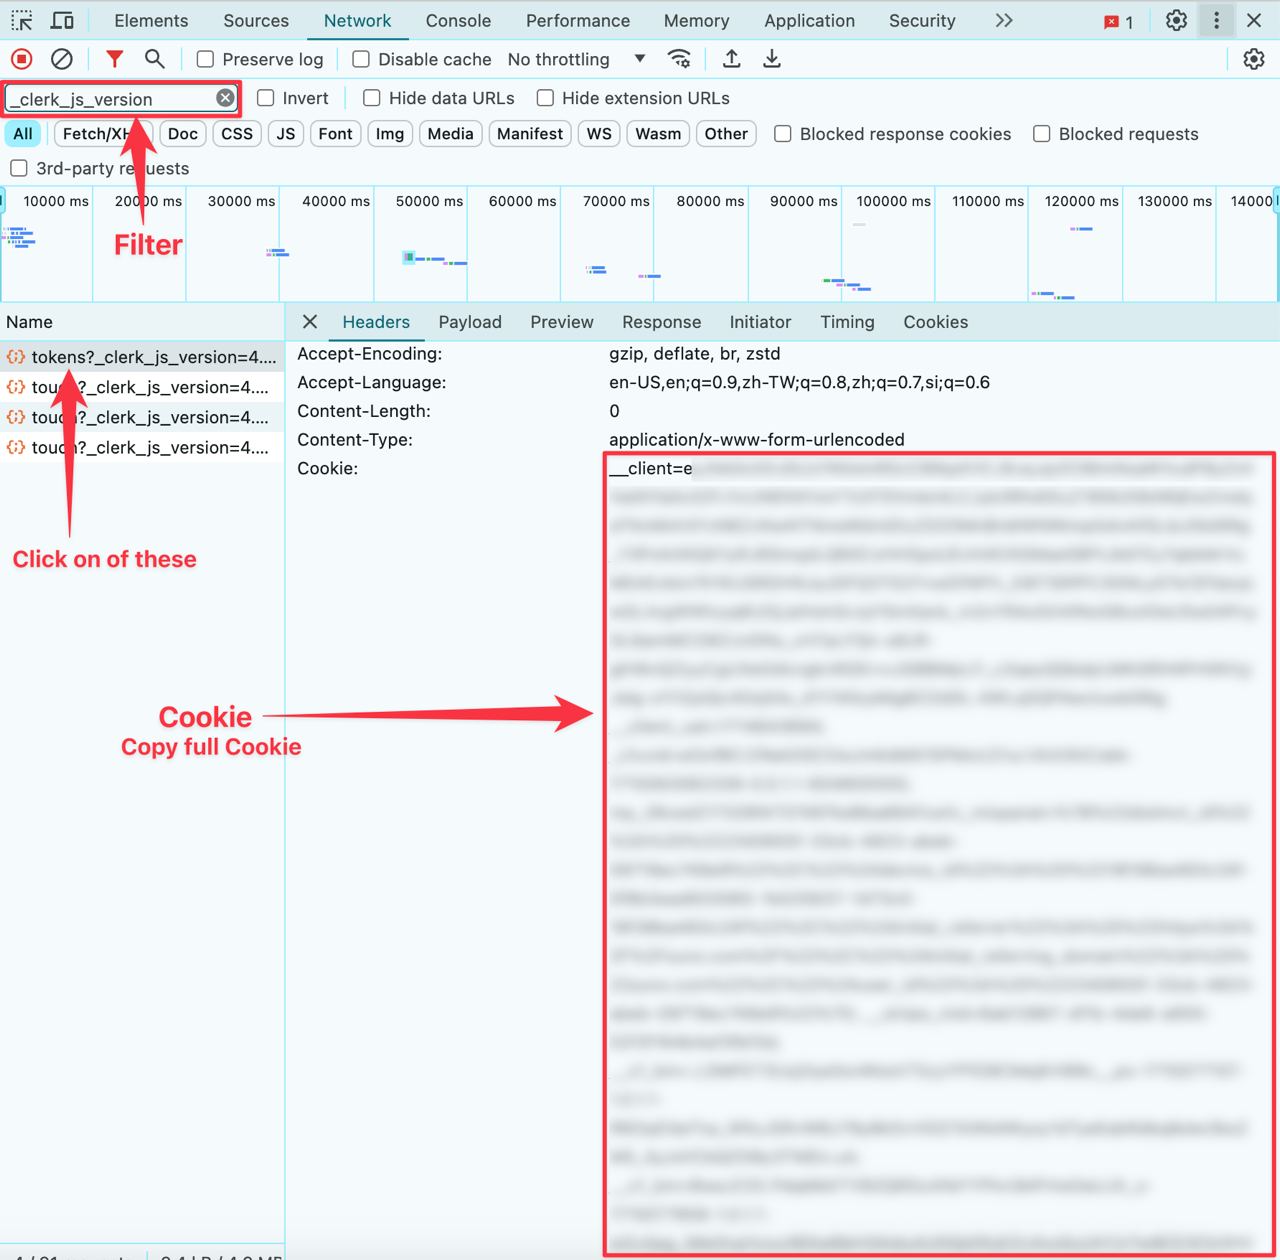The height and width of the screenshot is (1260, 1280).
Task: Click the Accept-Encoding value gzip, deflate
Action: pos(695,354)
